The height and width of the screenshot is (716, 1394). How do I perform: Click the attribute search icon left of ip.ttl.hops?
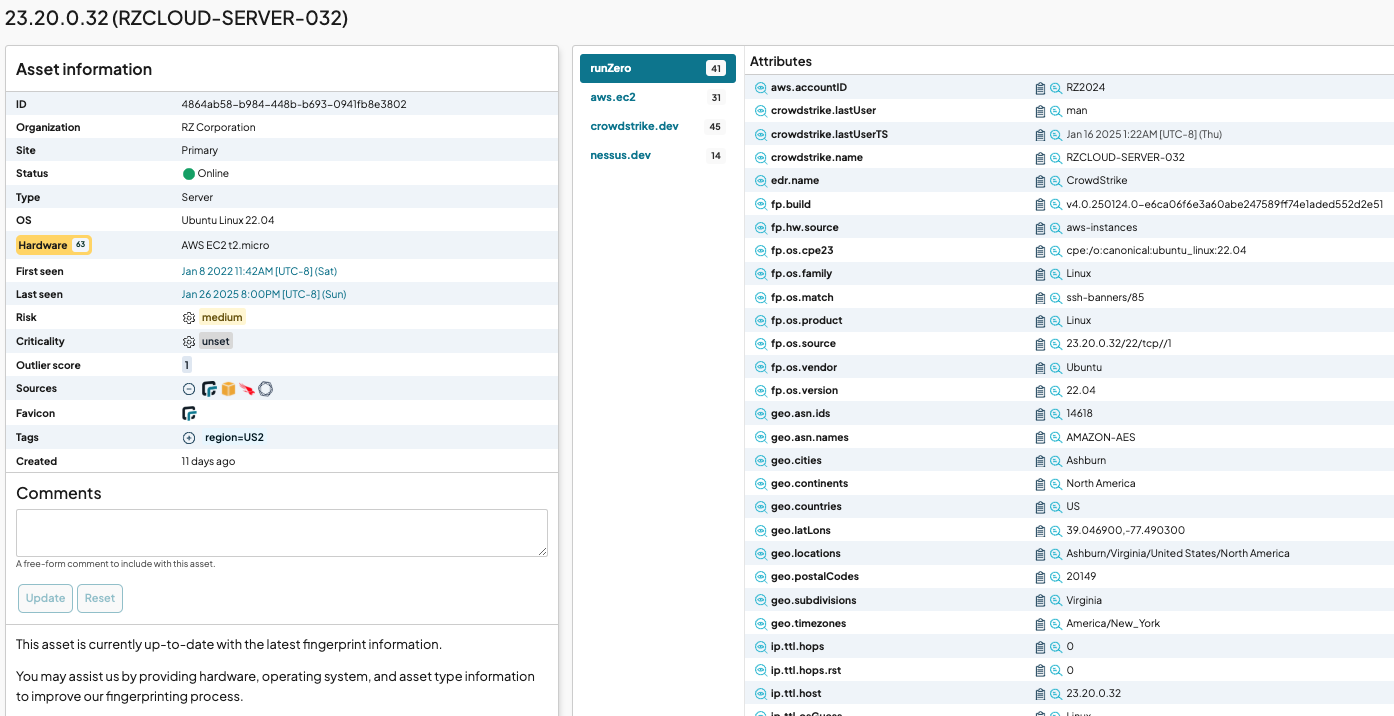point(760,647)
